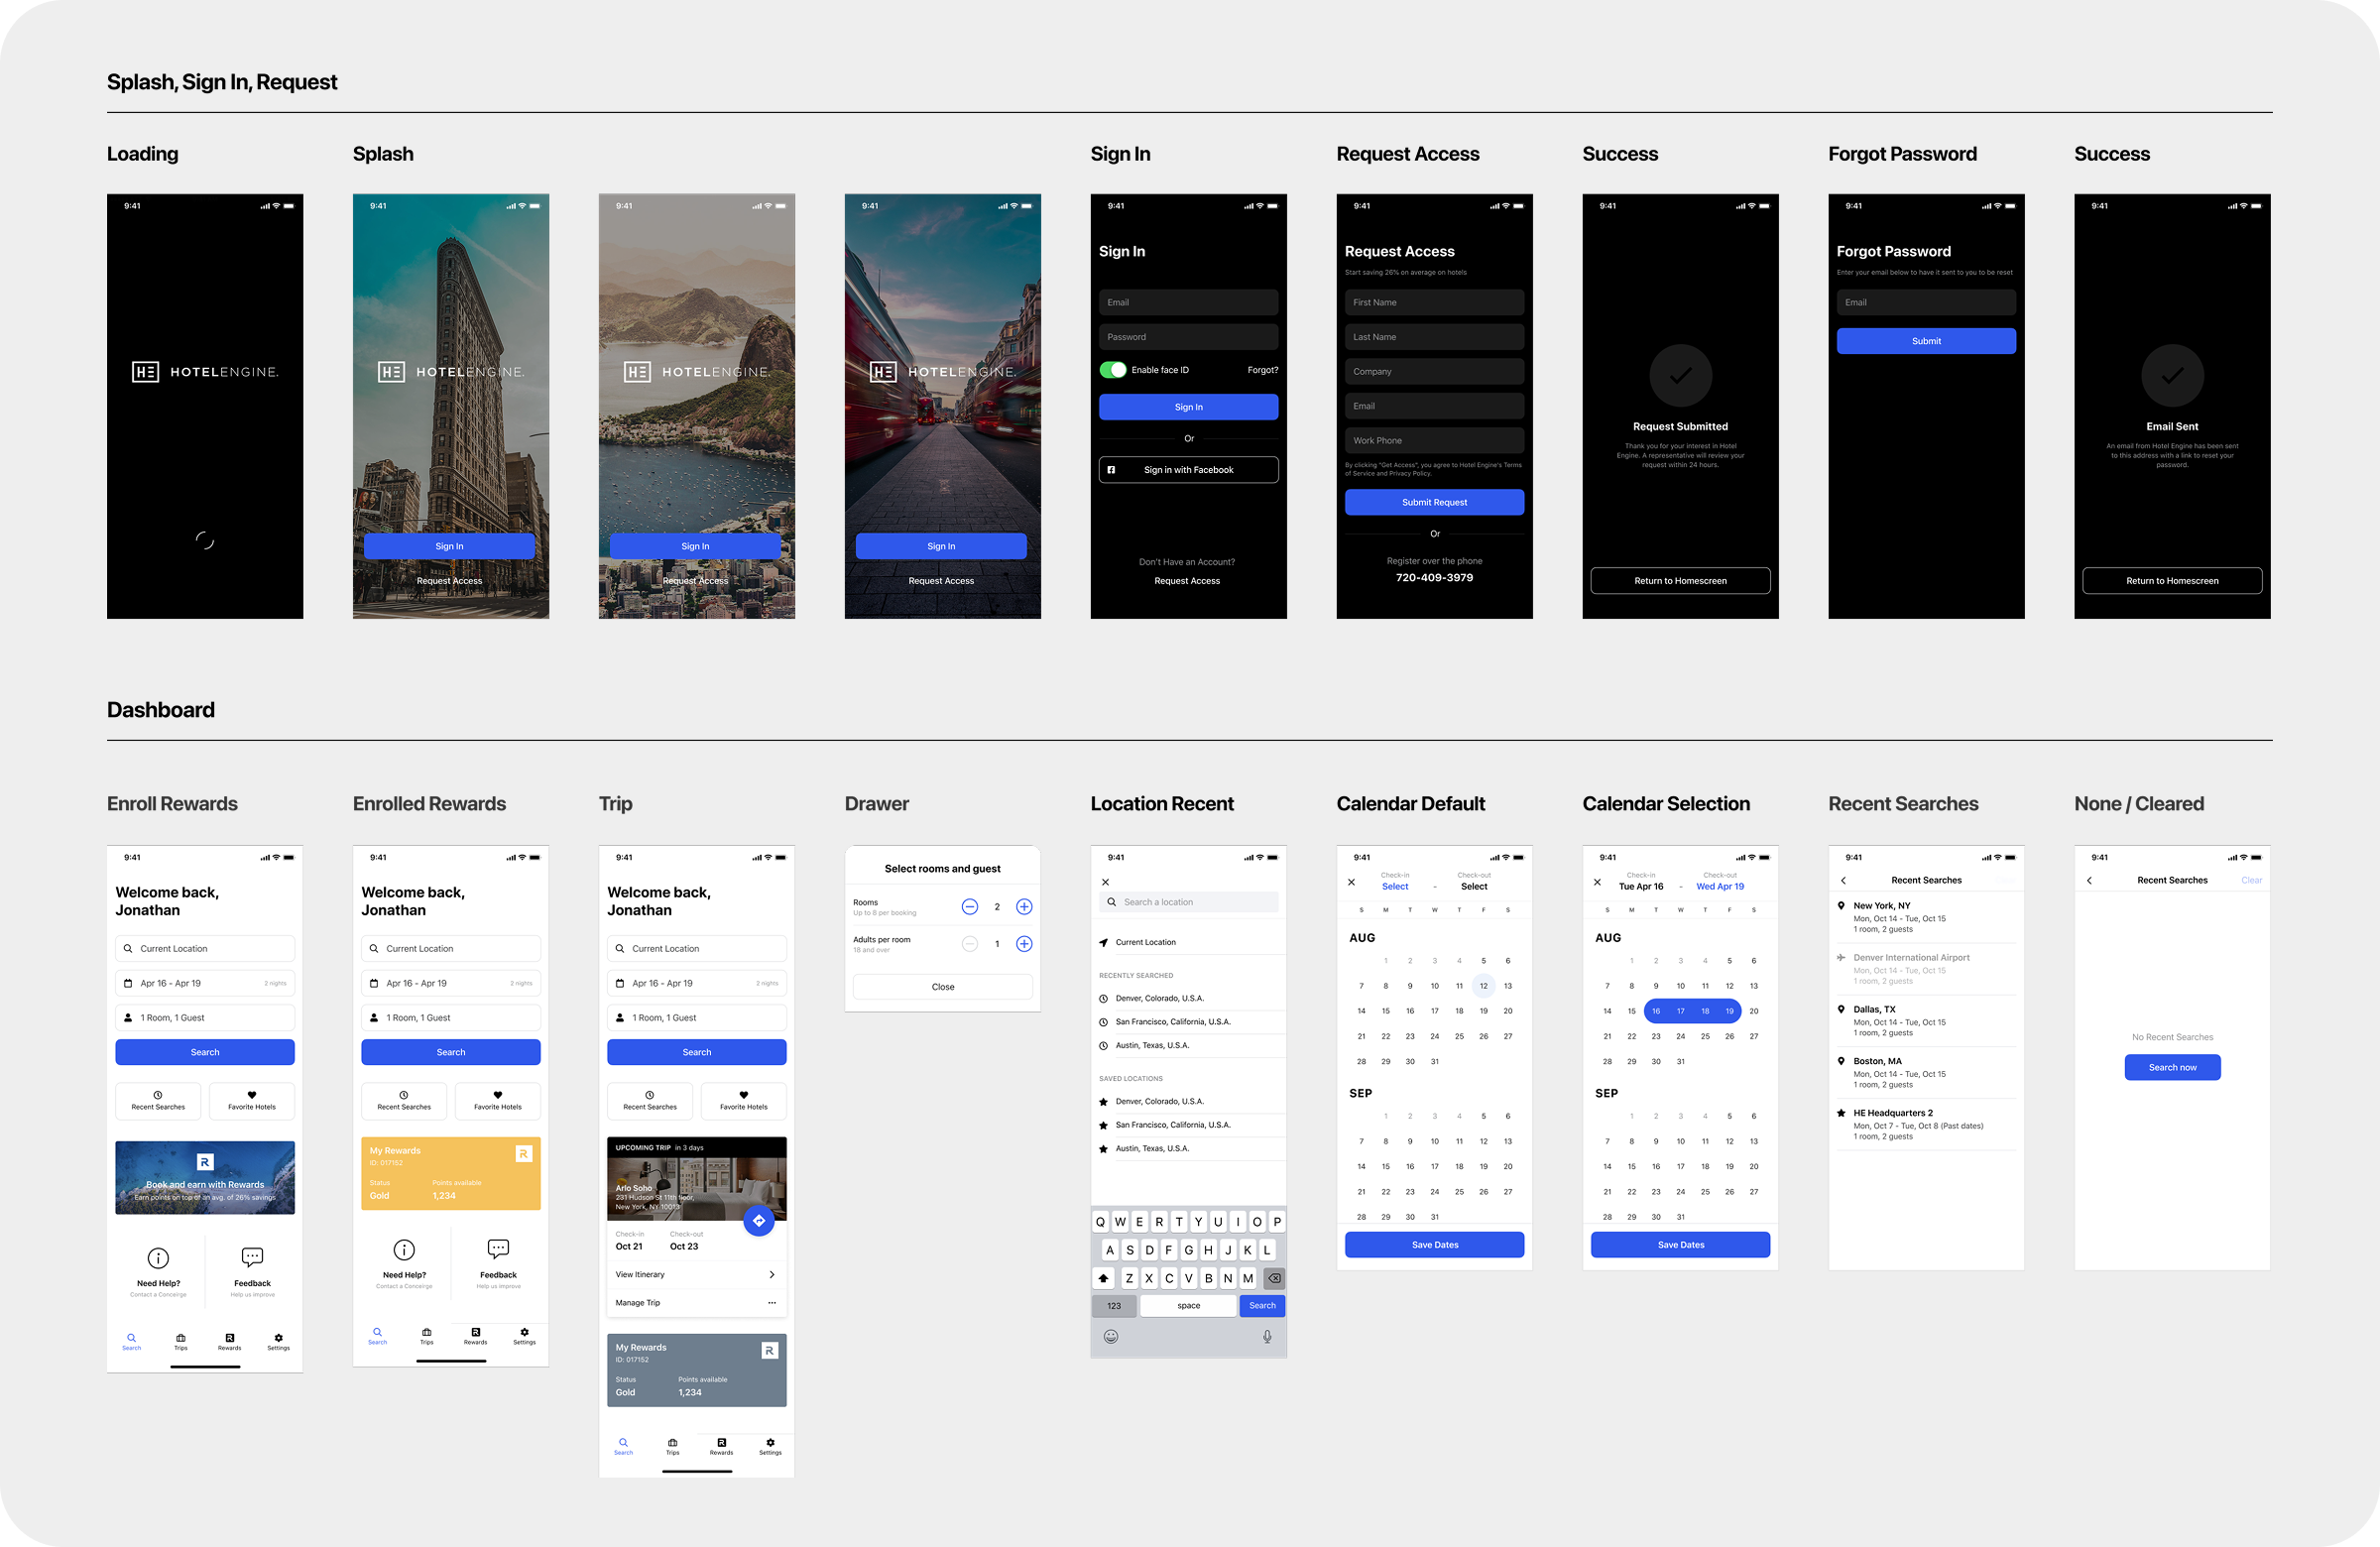Click the Search now button
The width and height of the screenshot is (2380, 1547).
tap(2172, 1067)
